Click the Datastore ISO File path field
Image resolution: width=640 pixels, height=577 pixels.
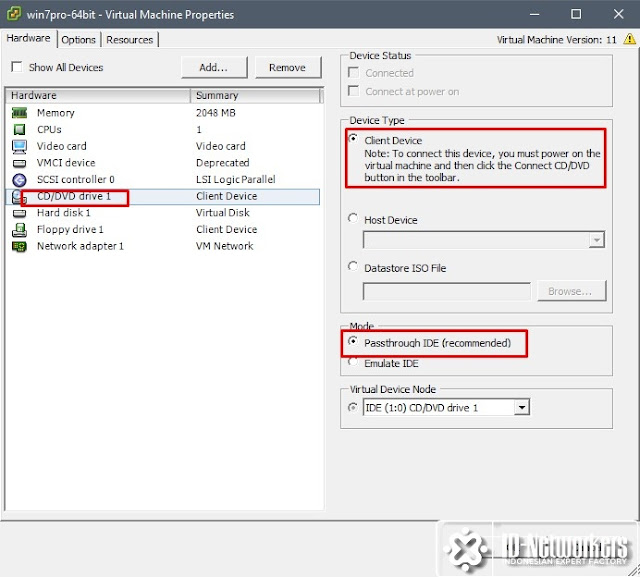coord(447,291)
